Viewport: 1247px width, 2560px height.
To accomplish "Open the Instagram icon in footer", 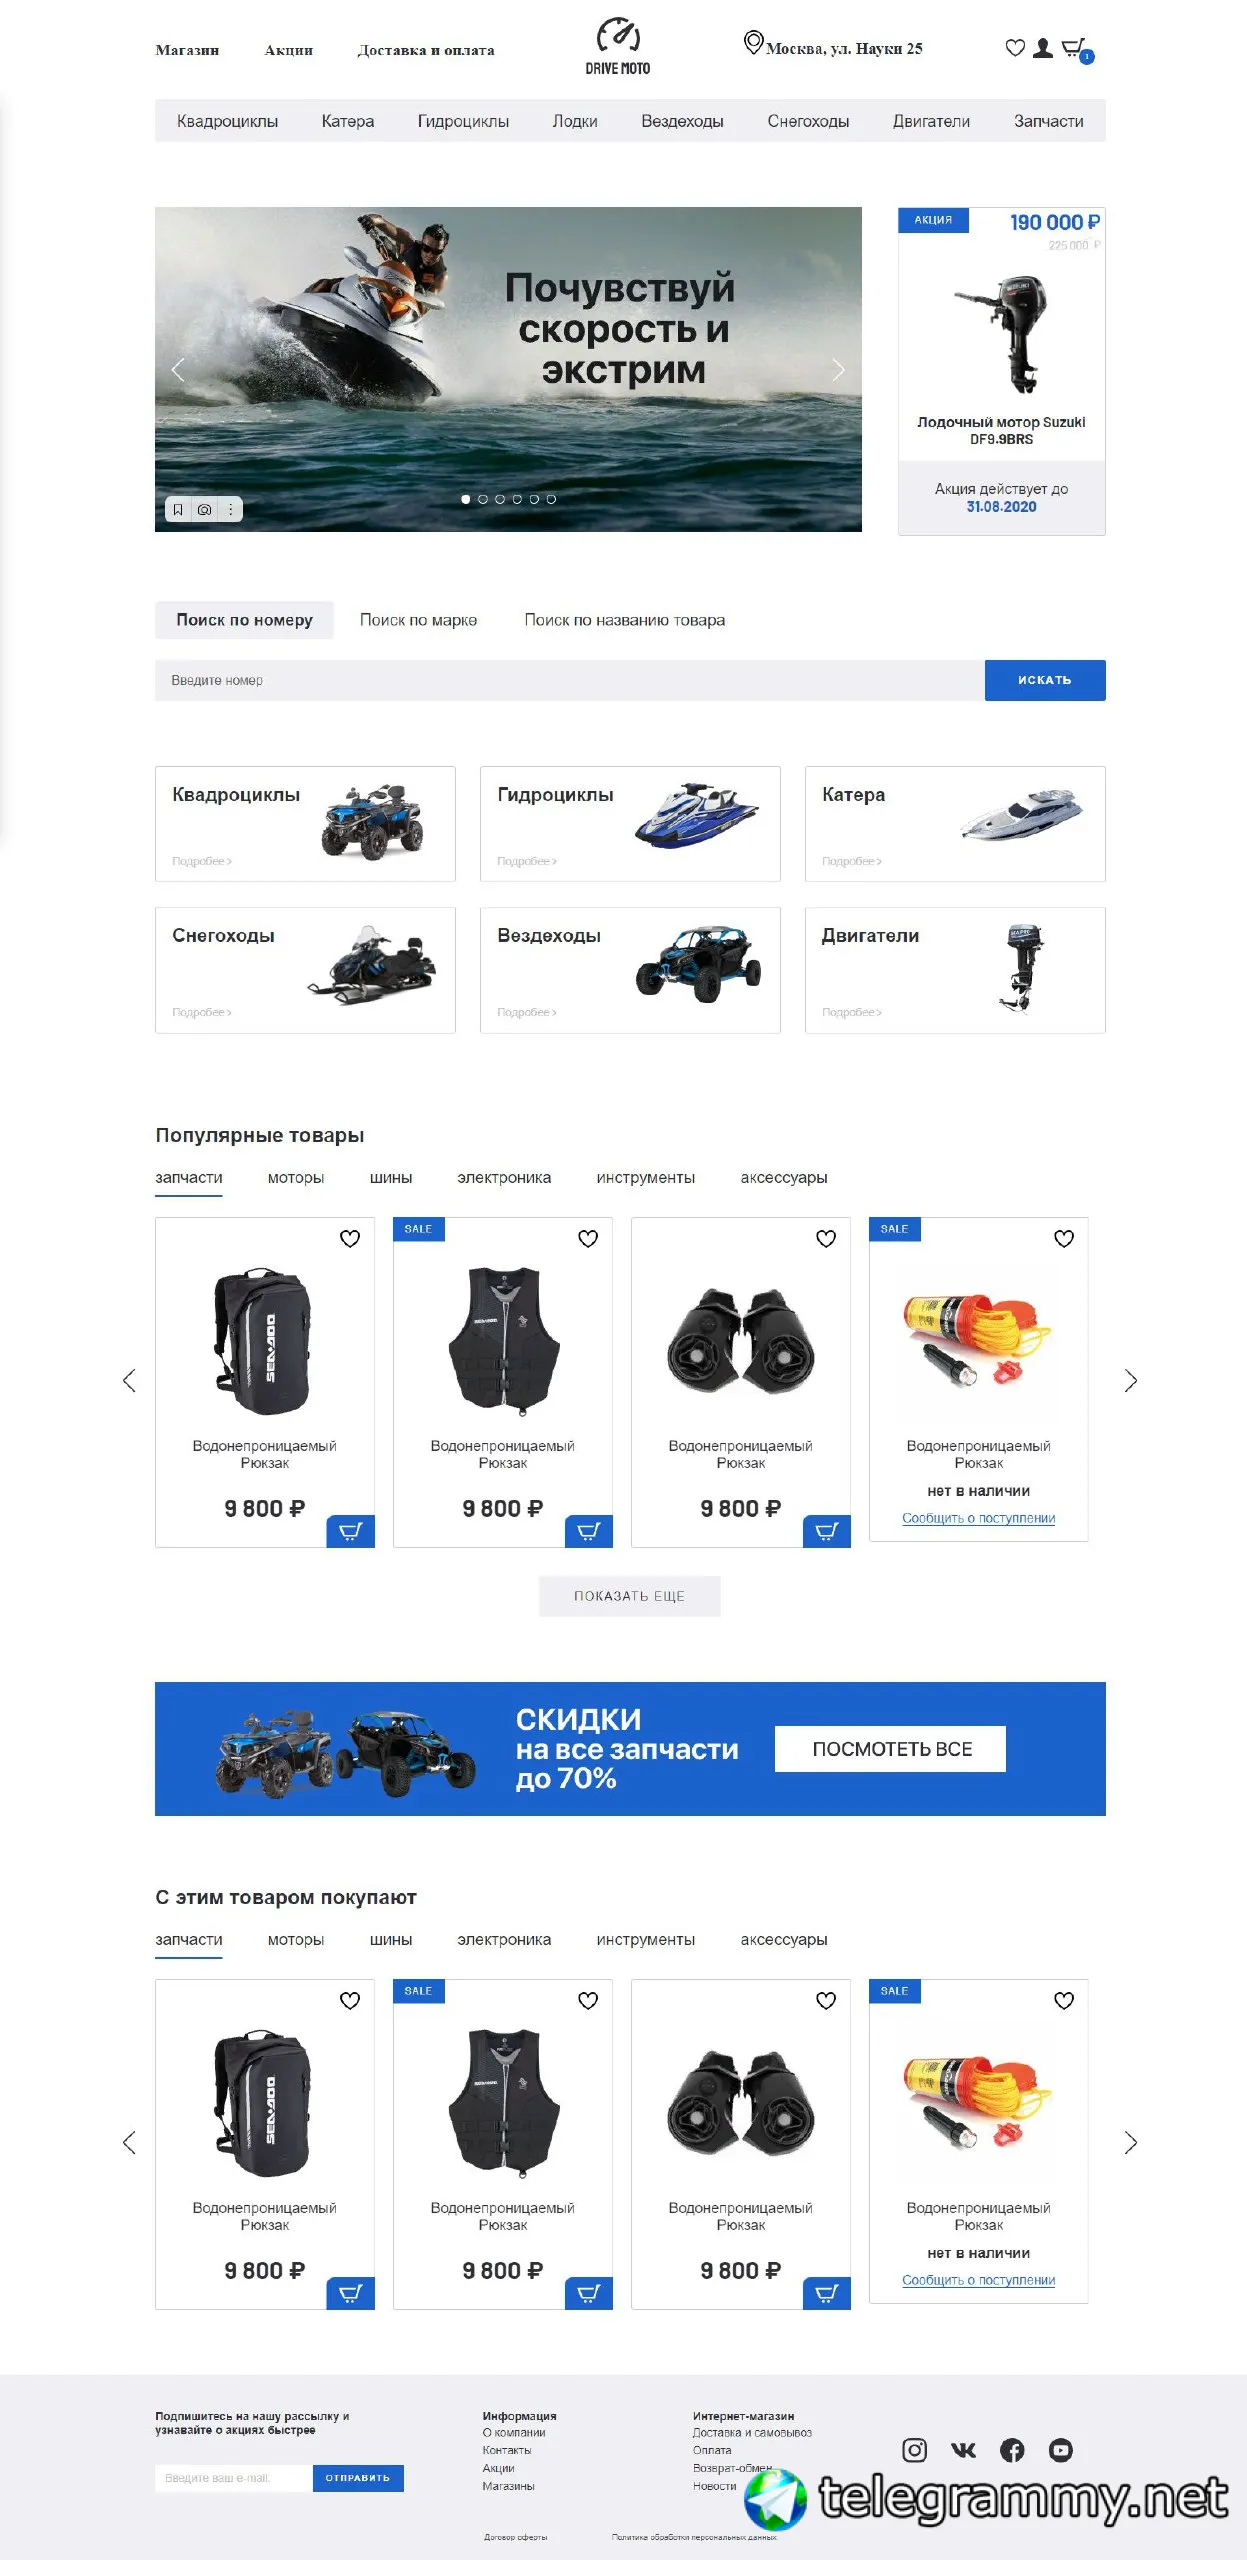I will (x=914, y=2450).
